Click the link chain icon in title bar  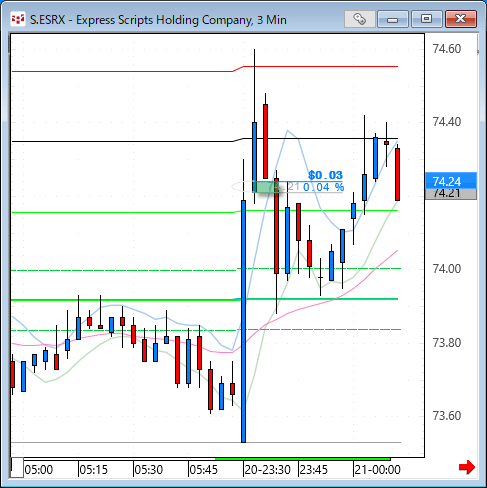pyautogui.click(x=360, y=19)
